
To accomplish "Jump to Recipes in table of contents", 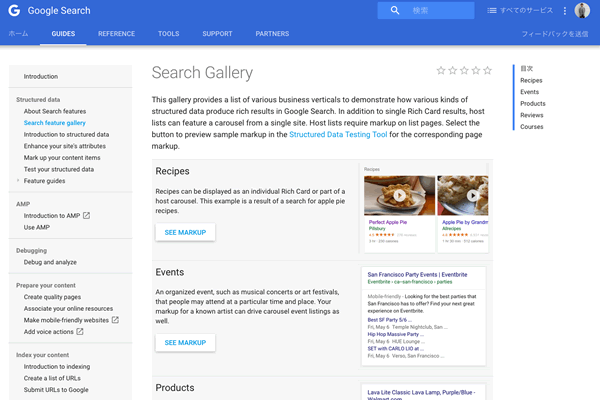I will [x=531, y=80].
